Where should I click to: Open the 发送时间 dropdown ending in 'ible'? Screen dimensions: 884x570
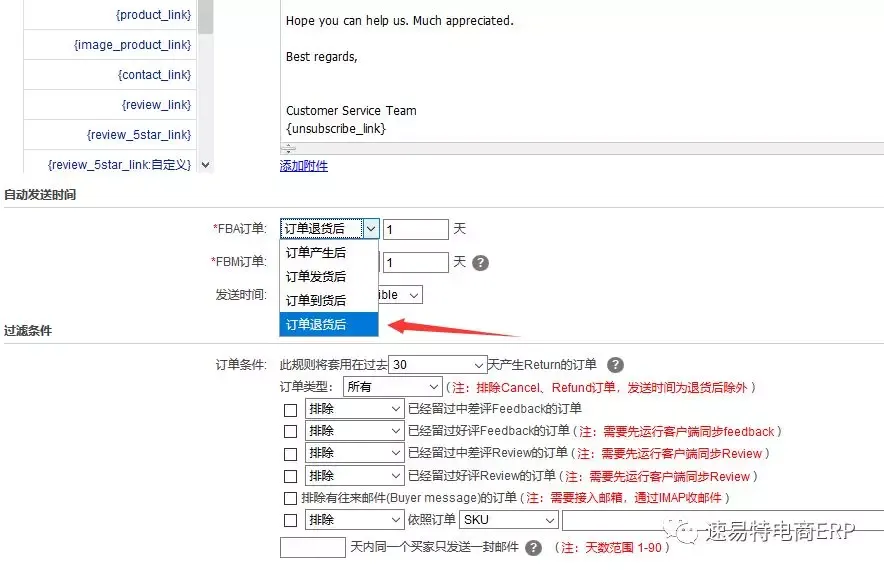point(400,295)
